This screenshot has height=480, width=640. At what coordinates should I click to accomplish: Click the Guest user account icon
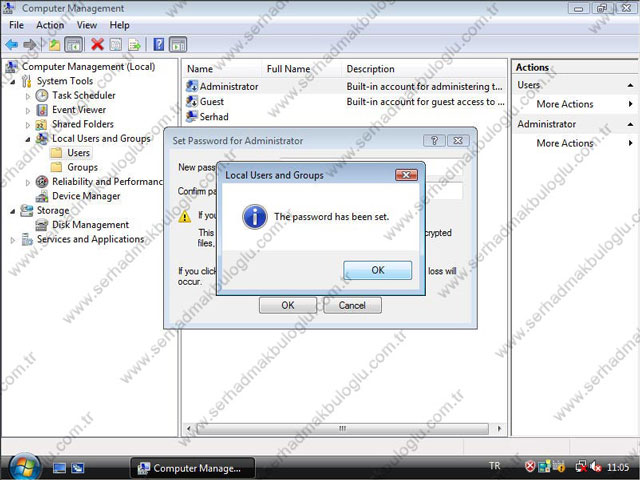tap(191, 101)
